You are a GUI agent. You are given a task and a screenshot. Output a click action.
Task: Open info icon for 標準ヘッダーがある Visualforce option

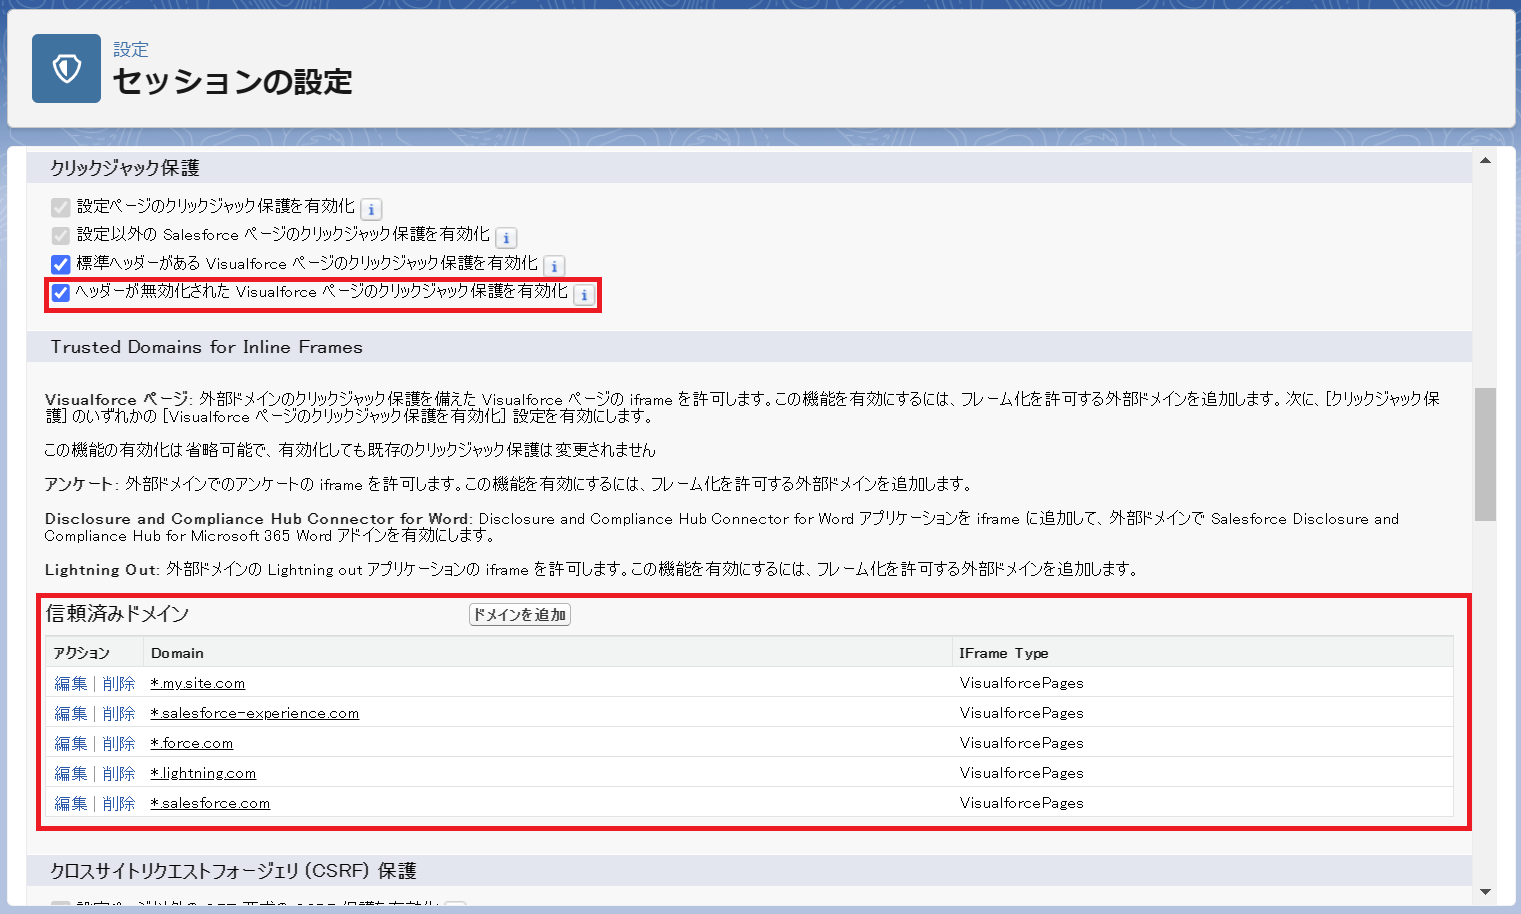554,266
